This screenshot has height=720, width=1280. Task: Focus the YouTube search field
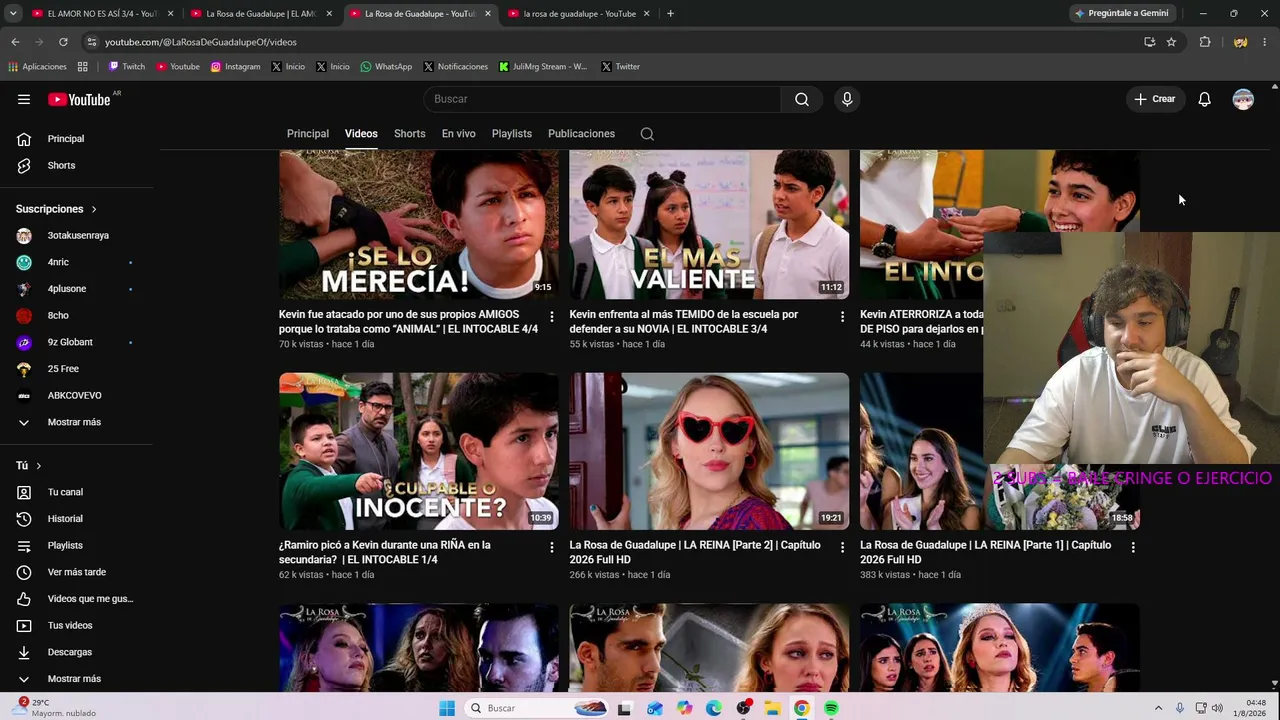[x=602, y=99]
